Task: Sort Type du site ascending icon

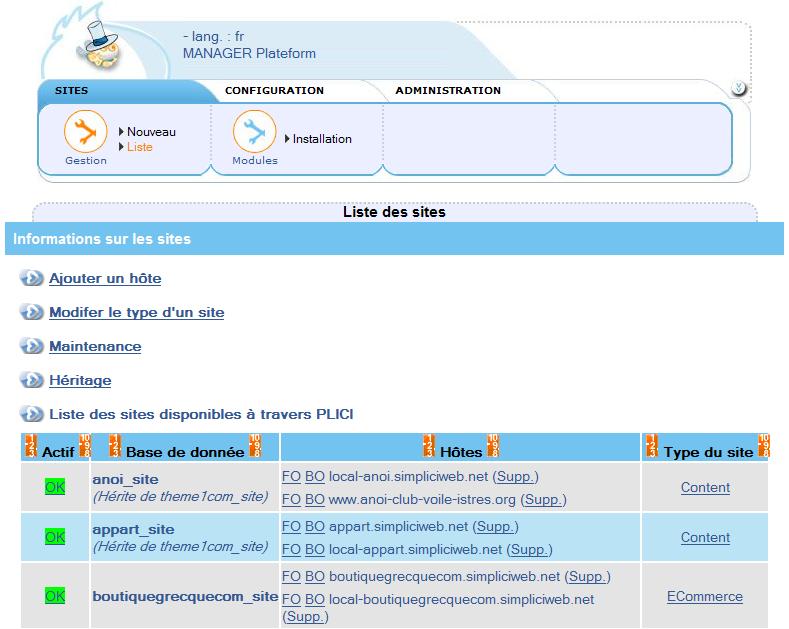Action: pyautogui.click(x=652, y=446)
